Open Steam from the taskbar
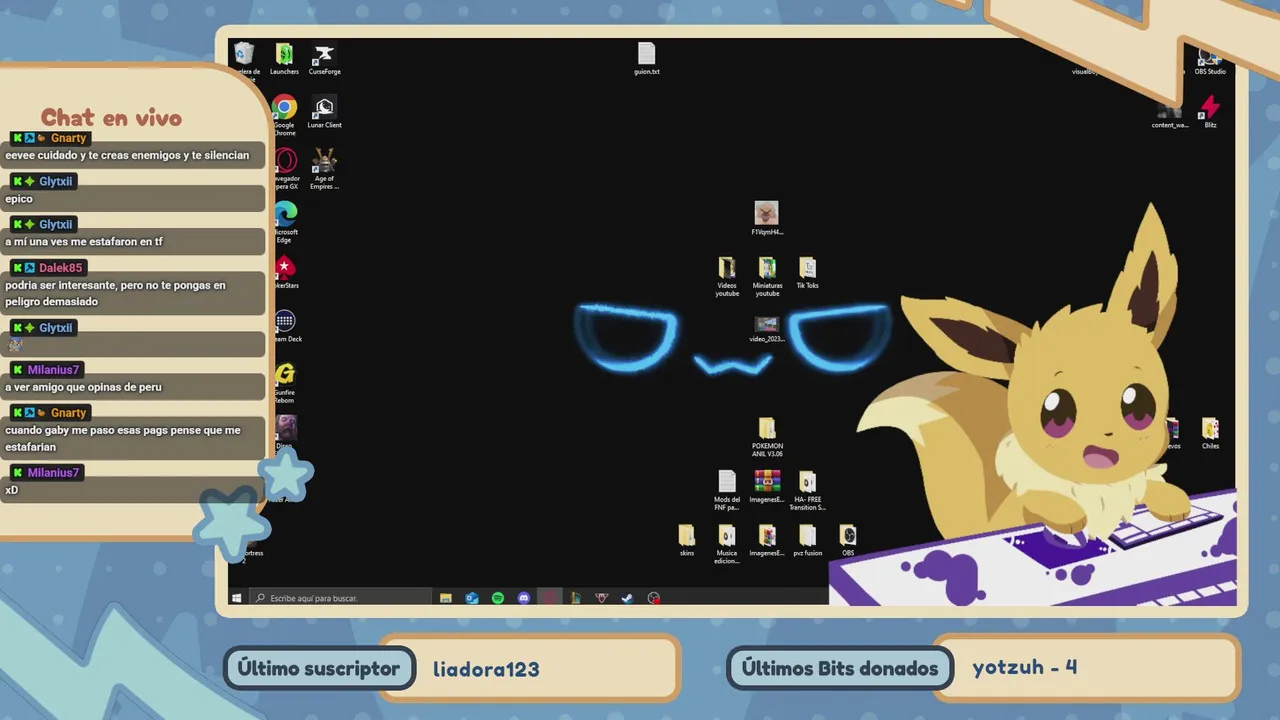Viewport: 1280px width, 720px height. [x=628, y=598]
